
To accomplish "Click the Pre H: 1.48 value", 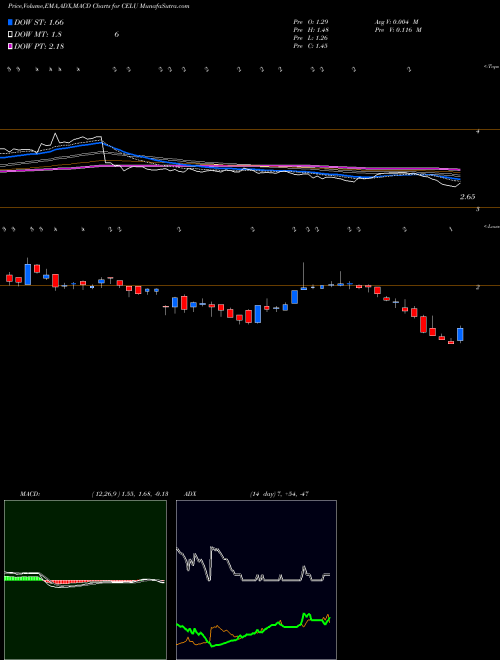I will coord(311,30).
